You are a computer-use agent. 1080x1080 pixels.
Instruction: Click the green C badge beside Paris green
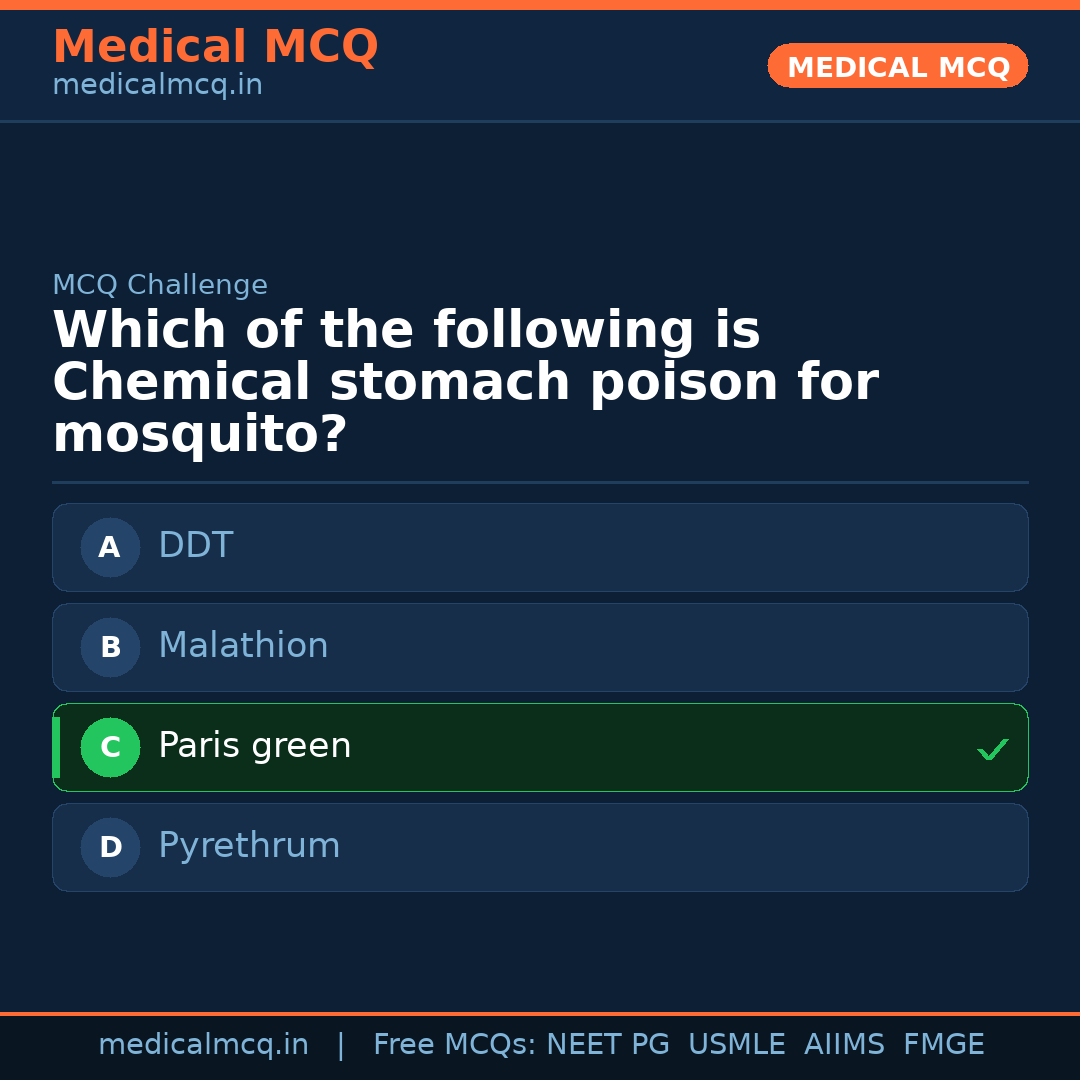tap(110, 747)
